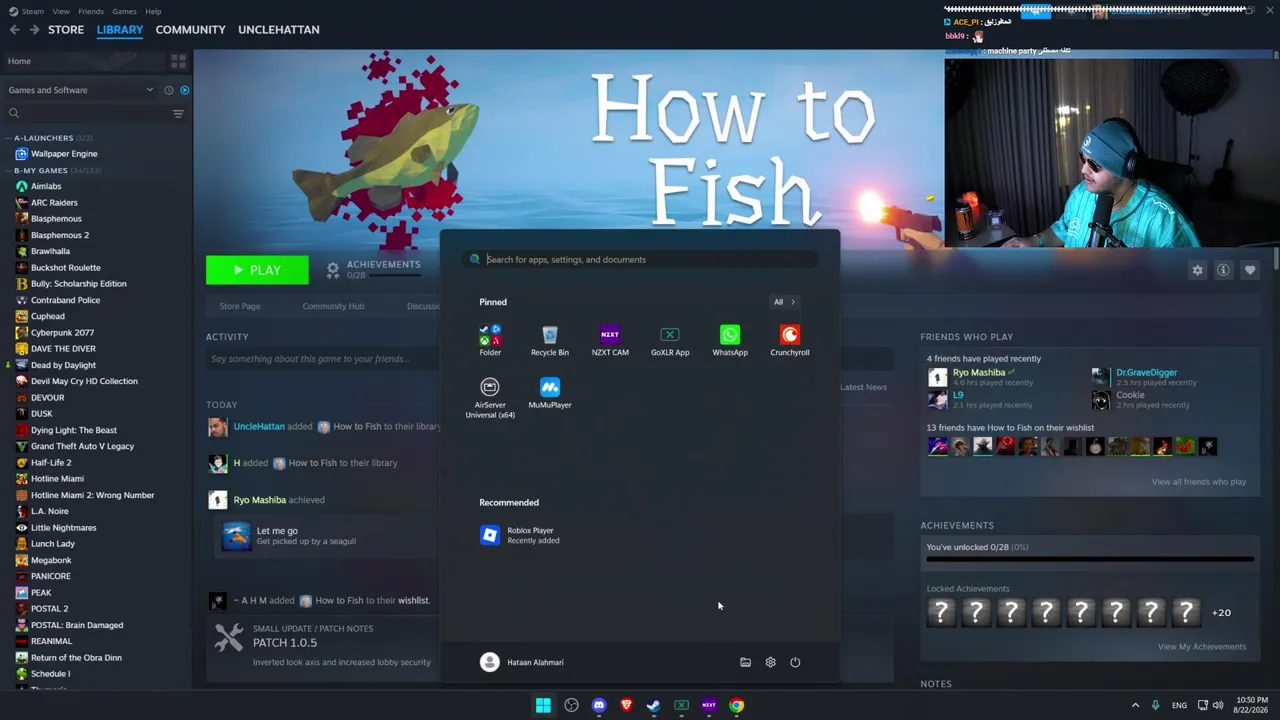Select PEAK in the game list
This screenshot has height=720, width=1280.
click(41, 592)
